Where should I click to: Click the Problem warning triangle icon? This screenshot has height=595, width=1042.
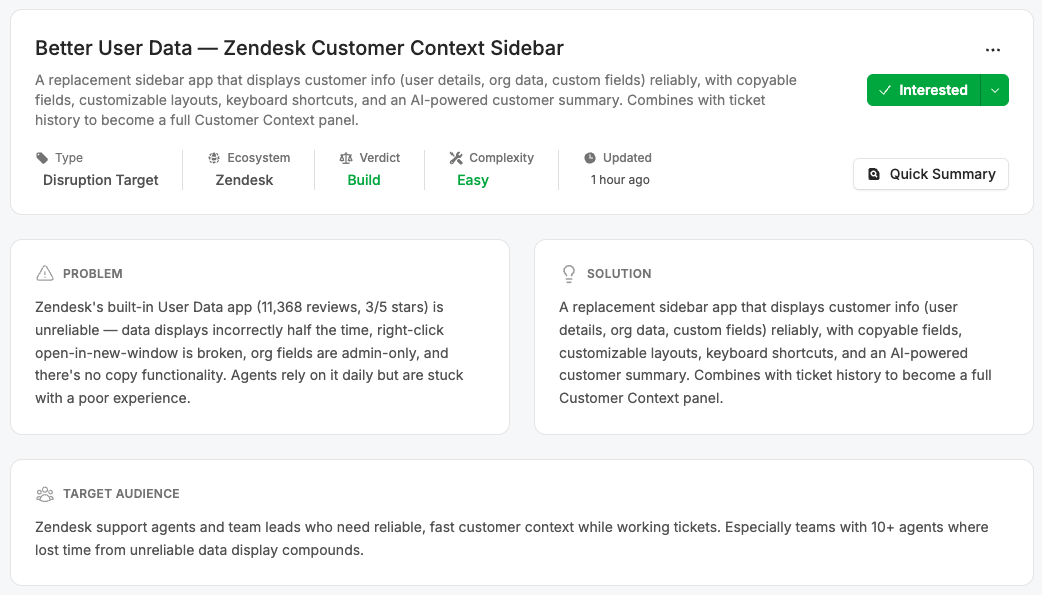coord(45,273)
